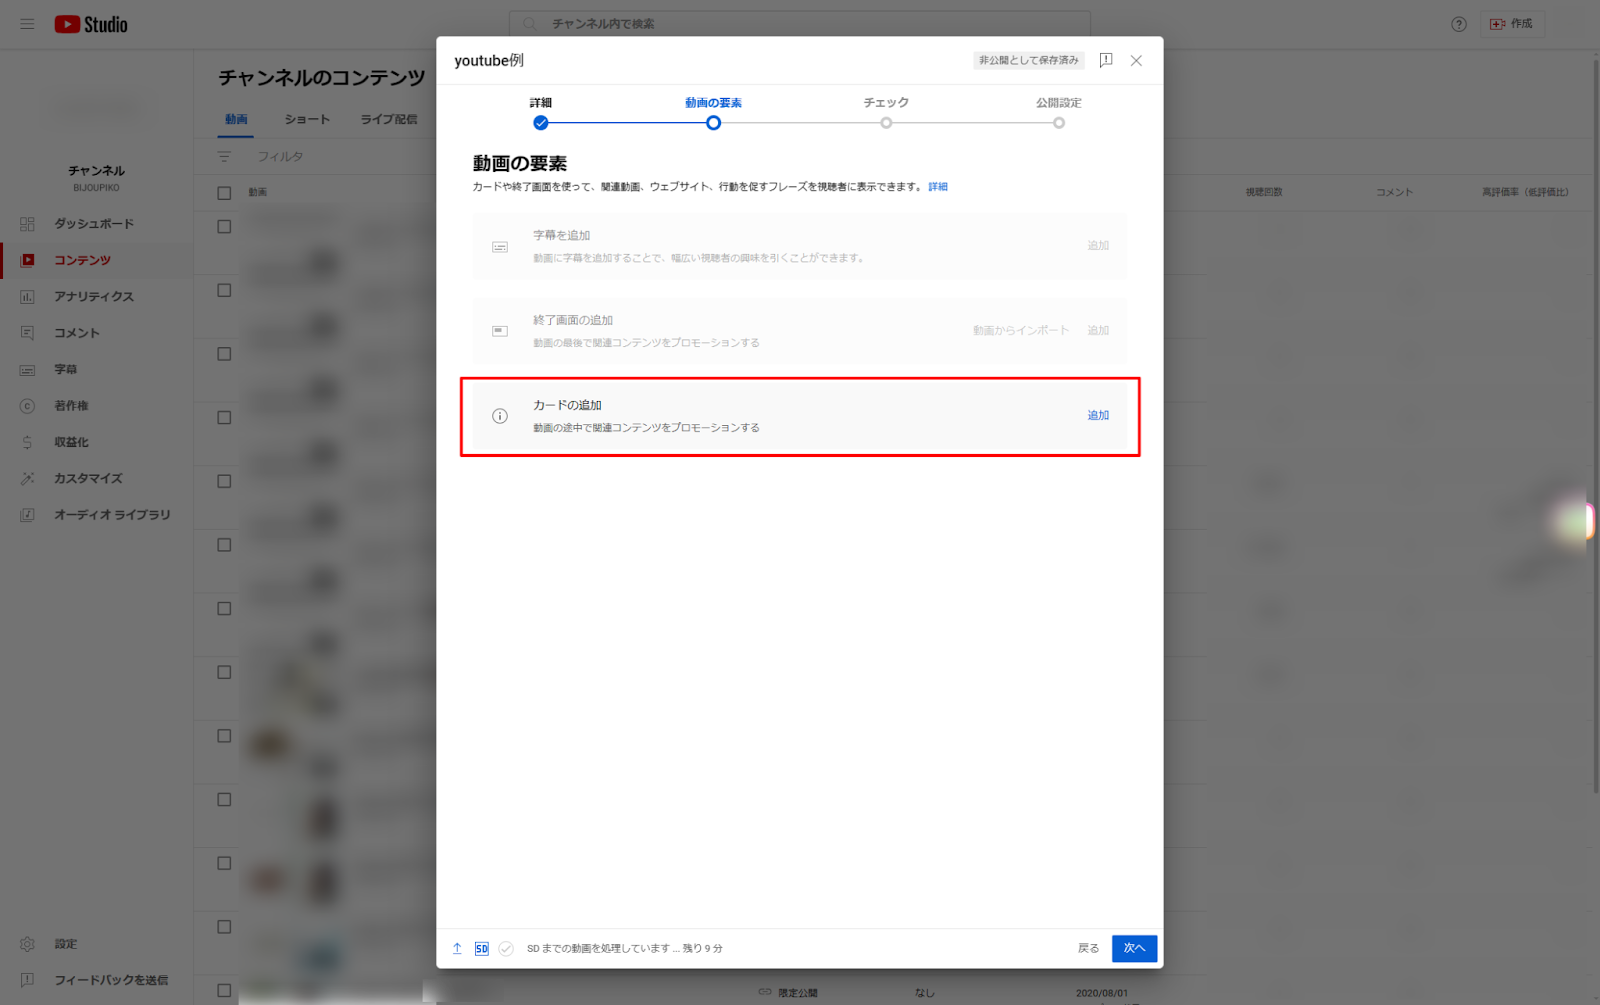Click the 公開設定 step in the stepper
Screen dimensions: 1600x1005
click(x=1058, y=113)
